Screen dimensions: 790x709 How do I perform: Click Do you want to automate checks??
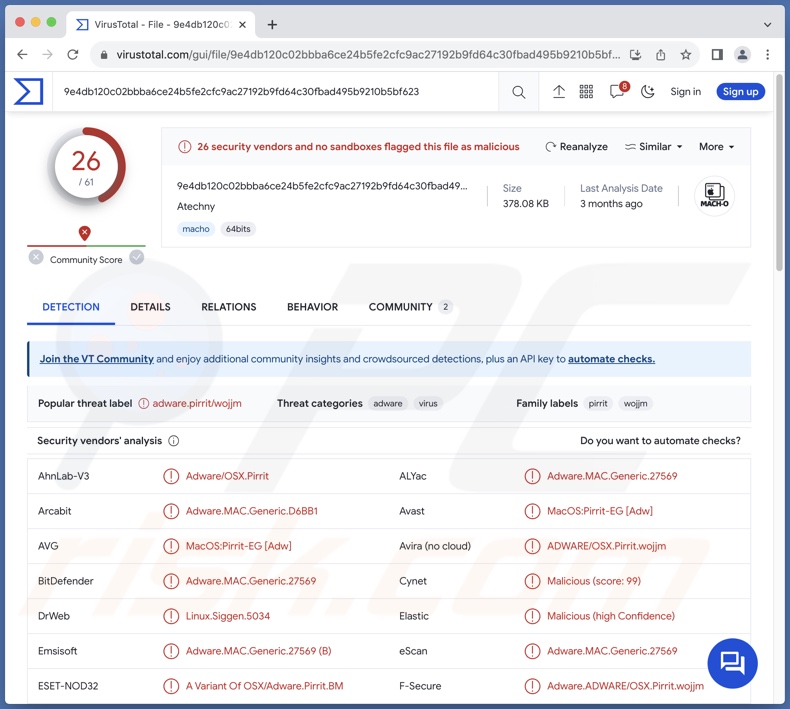(x=660, y=441)
